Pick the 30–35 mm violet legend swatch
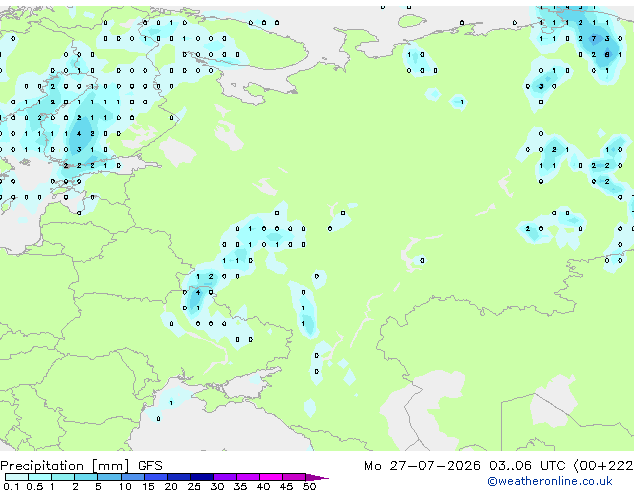 tap(224, 477)
